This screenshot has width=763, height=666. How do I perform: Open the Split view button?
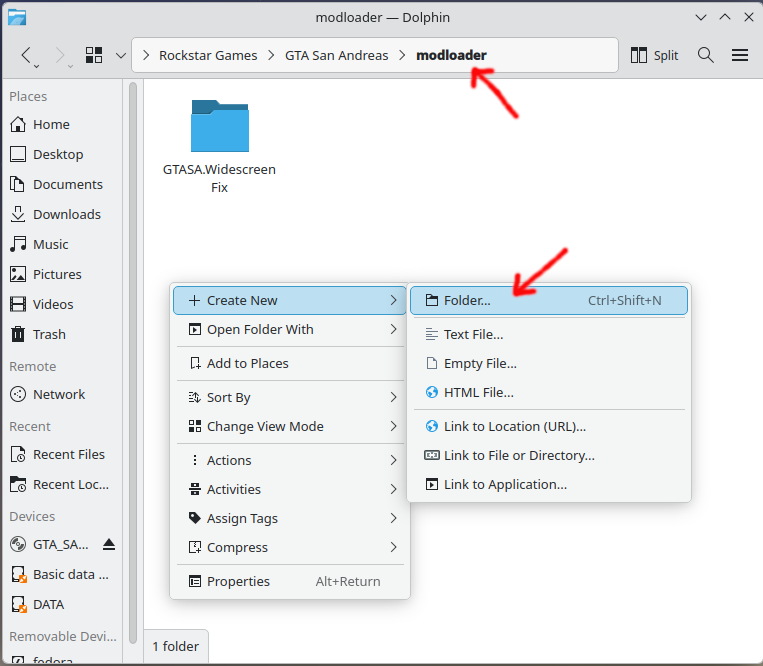tap(654, 55)
